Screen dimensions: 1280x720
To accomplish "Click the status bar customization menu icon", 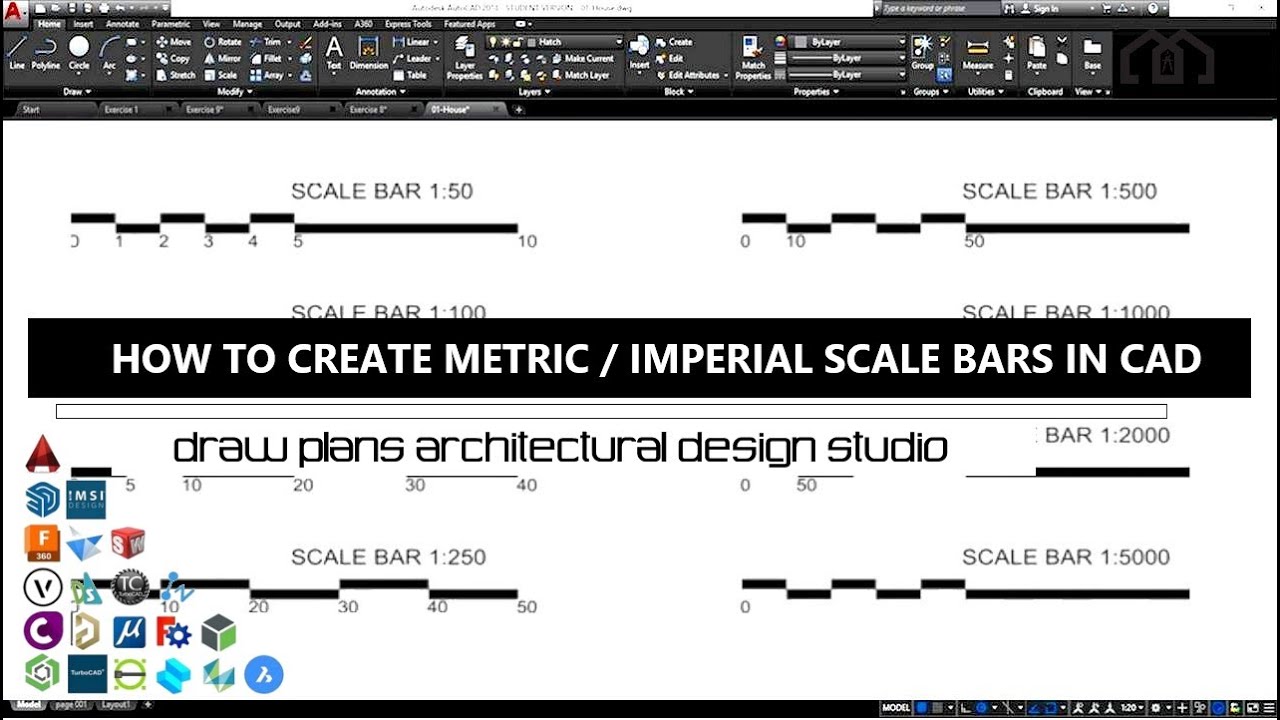I will coord(1269,708).
